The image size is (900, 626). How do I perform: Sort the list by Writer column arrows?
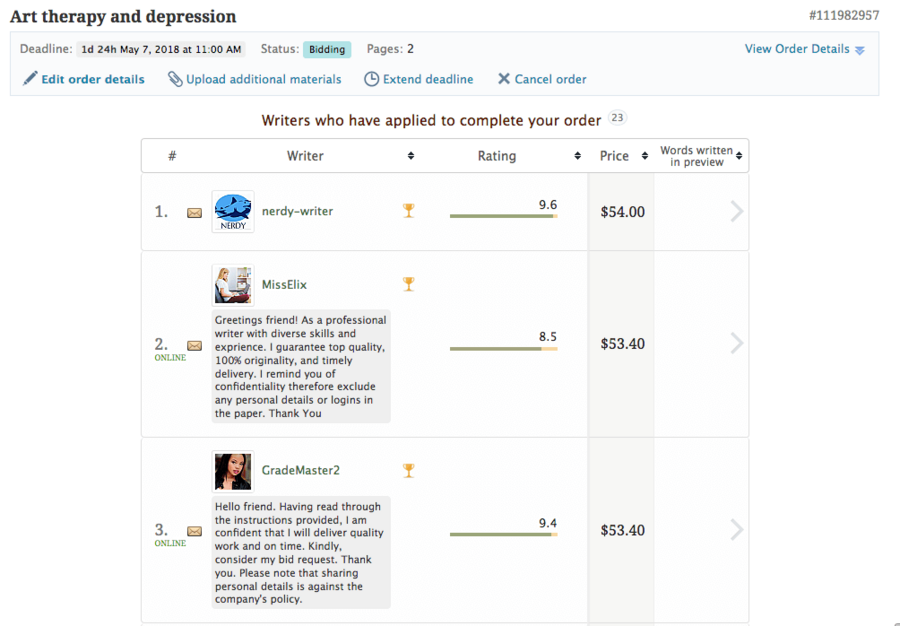(x=411, y=155)
